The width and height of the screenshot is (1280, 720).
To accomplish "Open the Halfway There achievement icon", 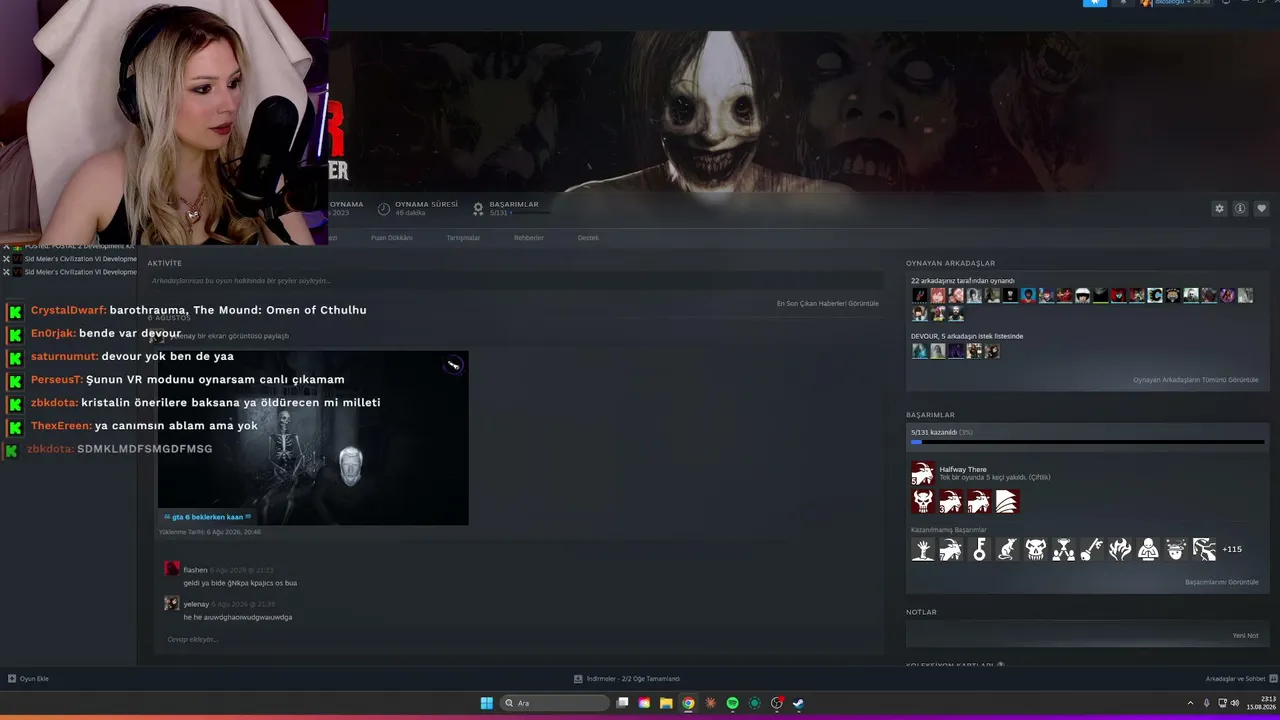I will click(x=922, y=472).
